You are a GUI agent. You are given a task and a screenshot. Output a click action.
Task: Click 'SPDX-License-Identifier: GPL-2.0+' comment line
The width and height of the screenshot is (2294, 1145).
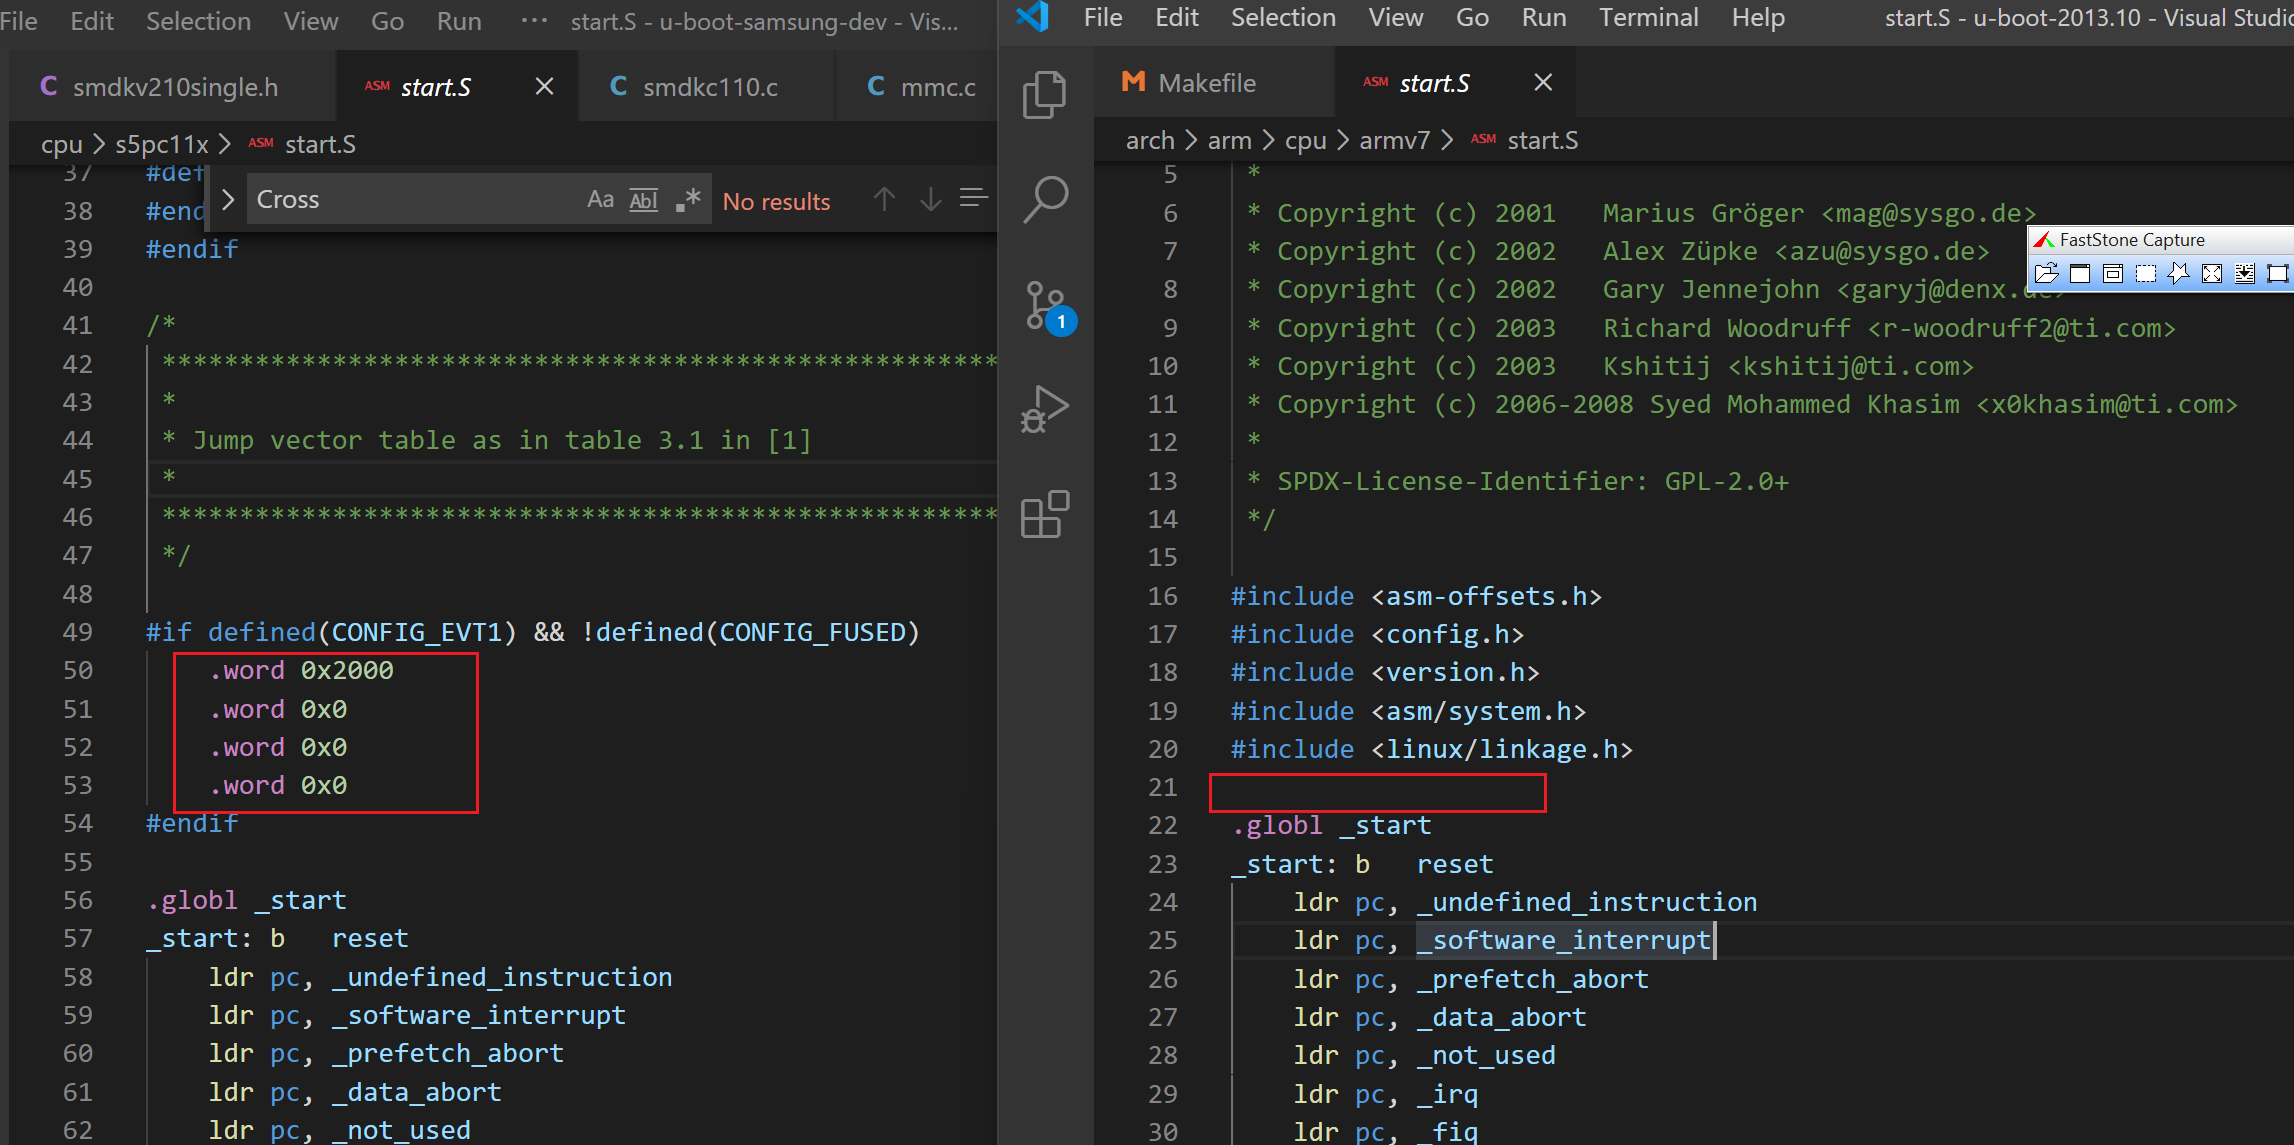(x=1533, y=481)
